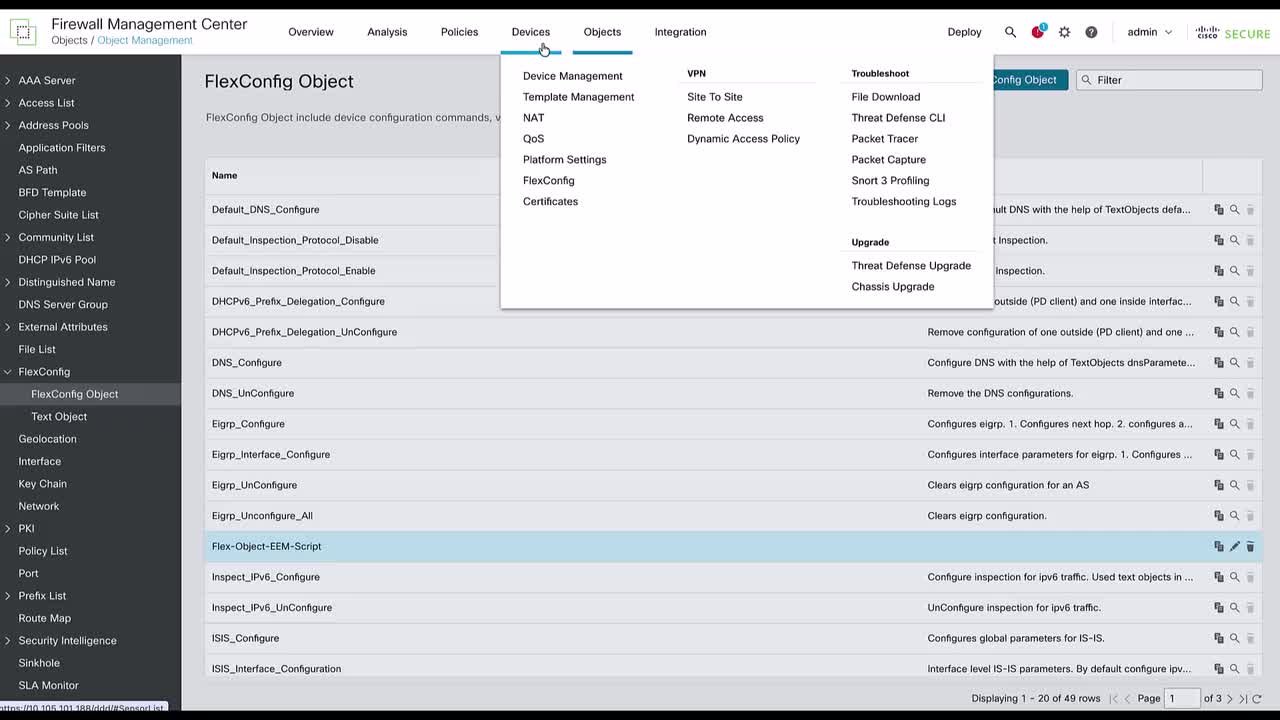Copy the ISIS_Interface_Configuration object
1280x720 pixels.
click(1219, 668)
